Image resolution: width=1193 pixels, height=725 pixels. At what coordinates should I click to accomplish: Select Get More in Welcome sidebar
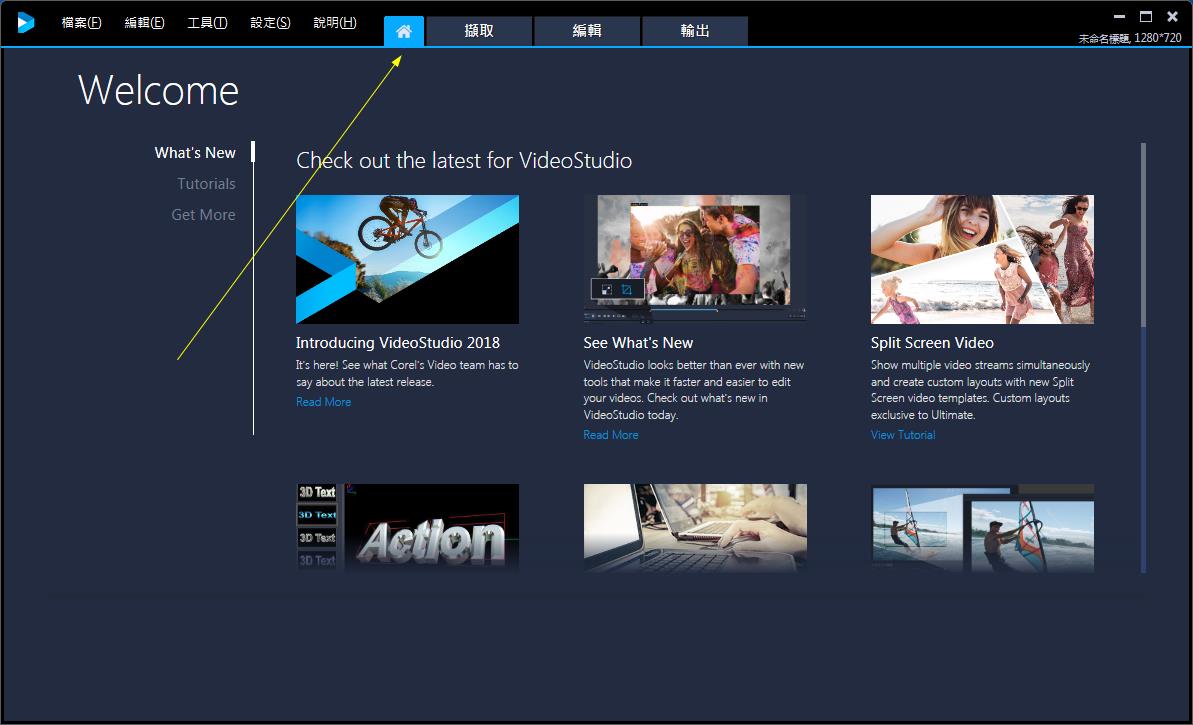pyautogui.click(x=203, y=215)
